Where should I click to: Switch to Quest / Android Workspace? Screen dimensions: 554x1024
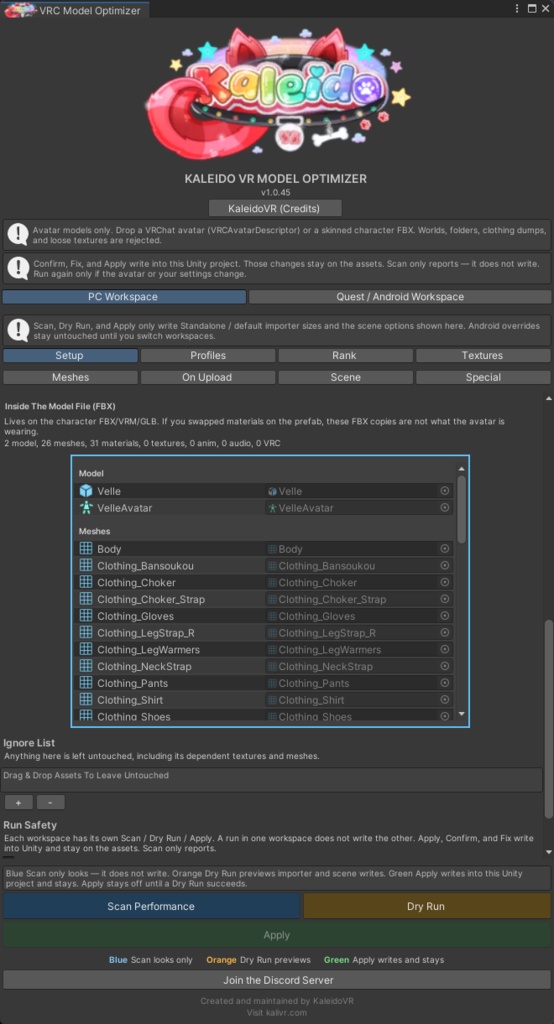(400, 296)
